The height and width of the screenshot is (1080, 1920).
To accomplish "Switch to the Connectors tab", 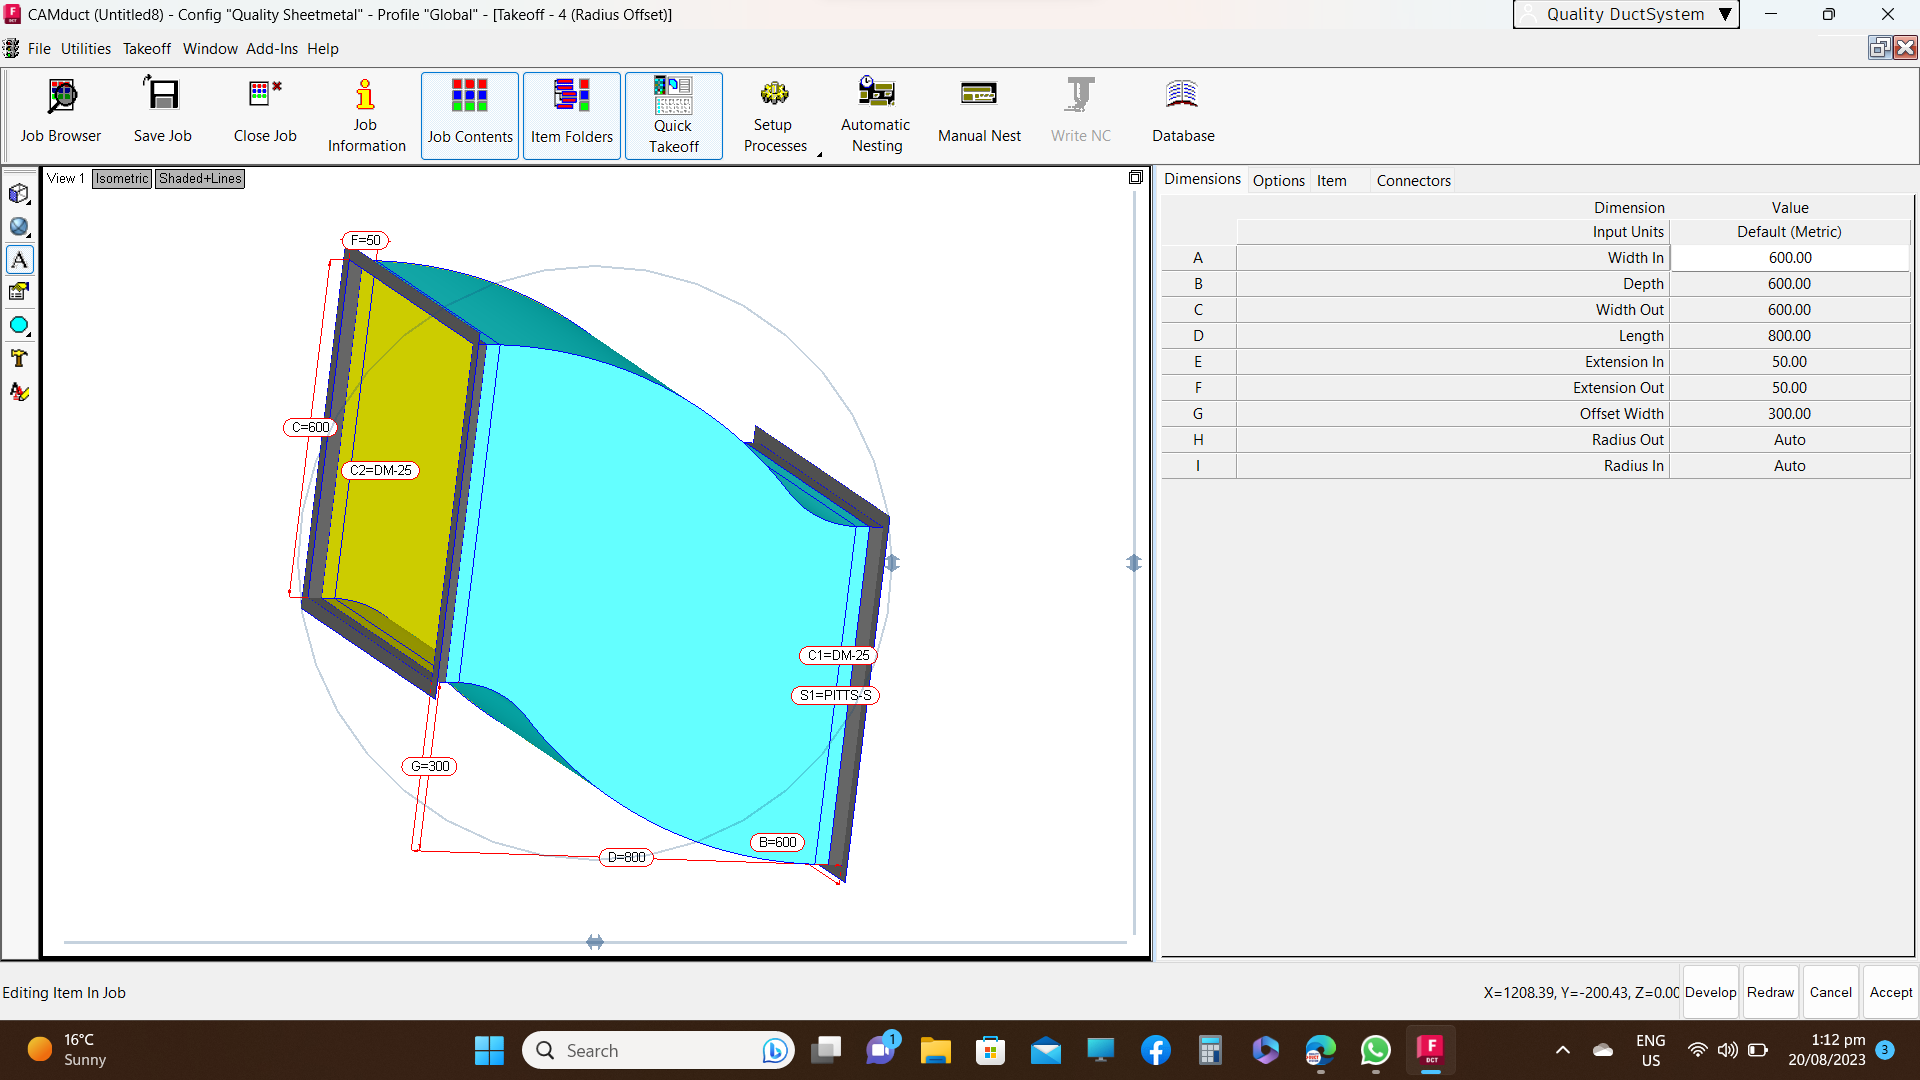I will tap(1412, 181).
